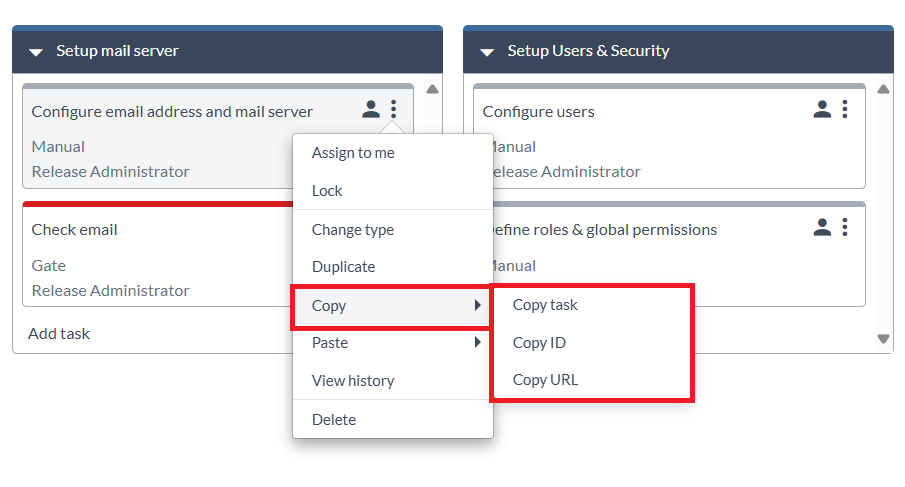This screenshot has height=487, width=905.
Task: Click assignee icon on Configure email address task
Action: click(x=371, y=109)
